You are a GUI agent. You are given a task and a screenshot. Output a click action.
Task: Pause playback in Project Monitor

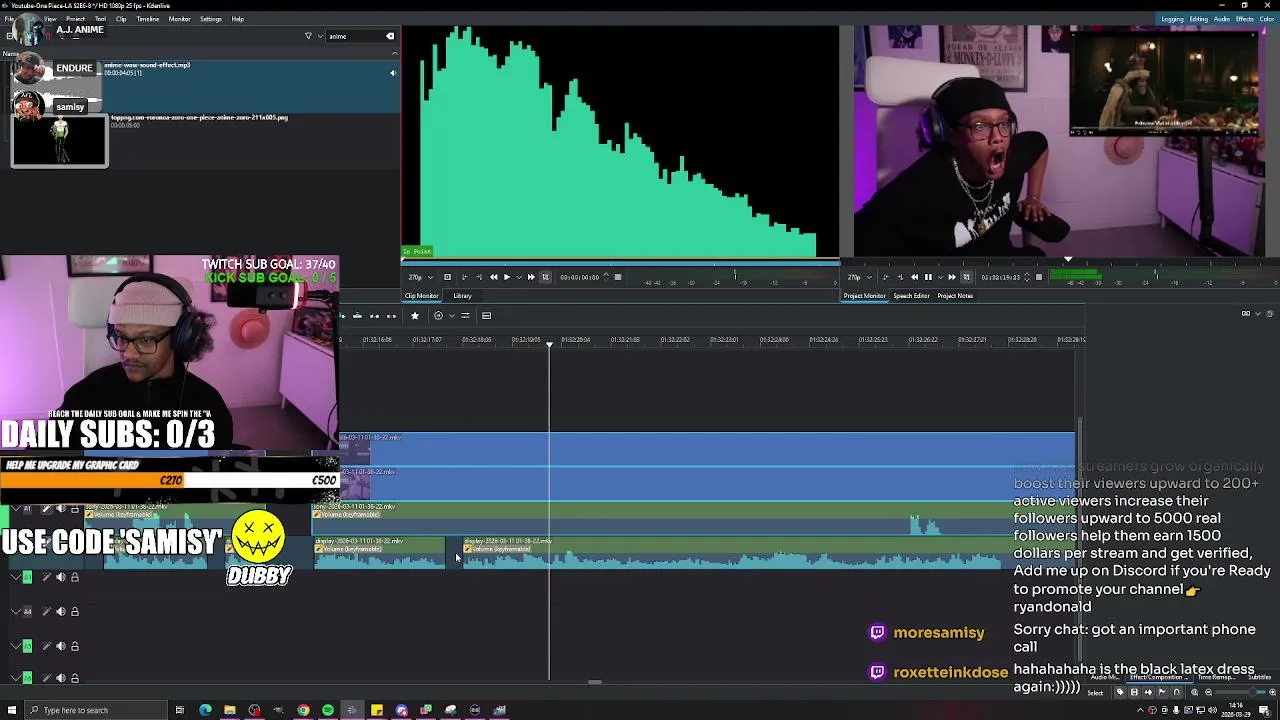(928, 277)
